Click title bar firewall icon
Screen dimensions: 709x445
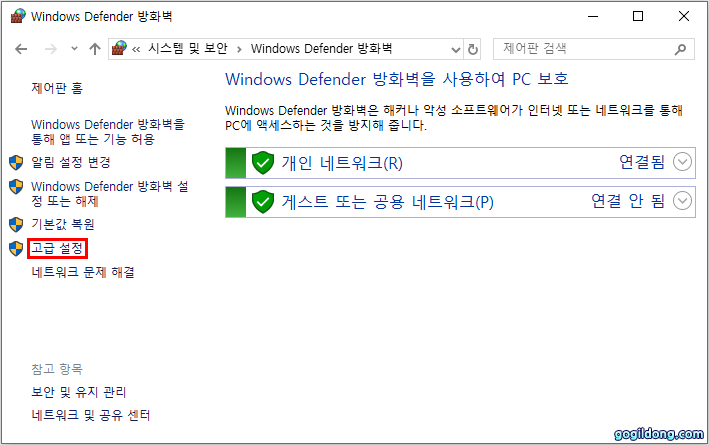tap(17, 16)
